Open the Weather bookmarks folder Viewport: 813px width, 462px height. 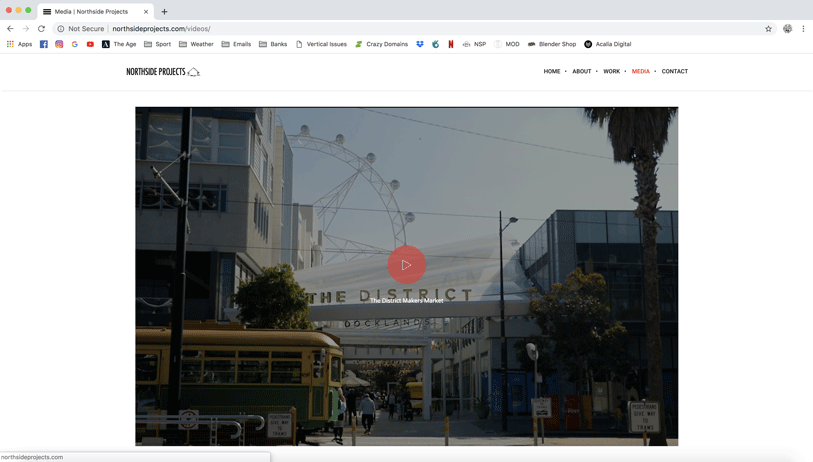coord(196,44)
